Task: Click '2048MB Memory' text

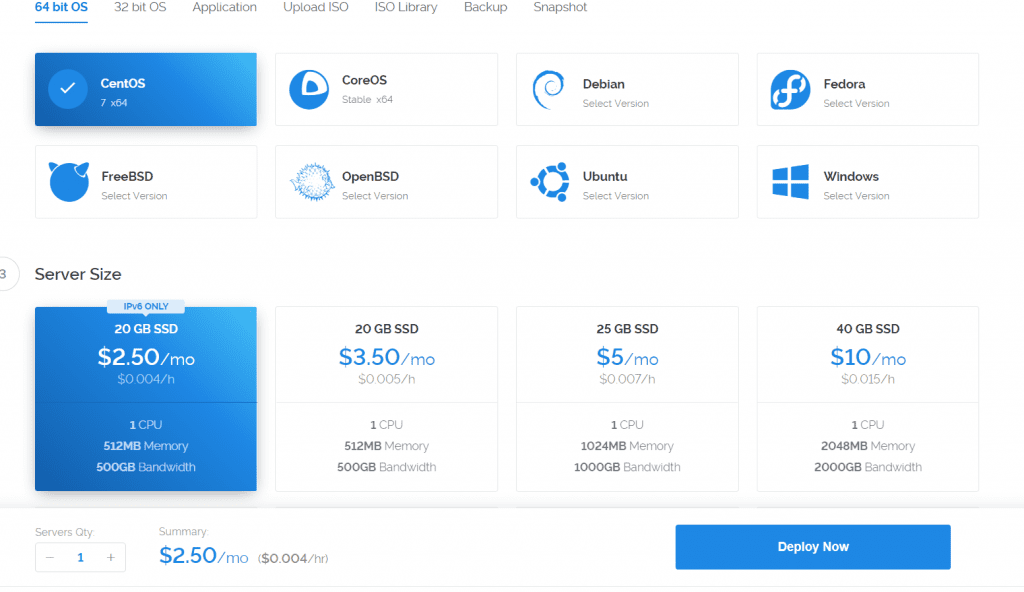Action: (867, 446)
